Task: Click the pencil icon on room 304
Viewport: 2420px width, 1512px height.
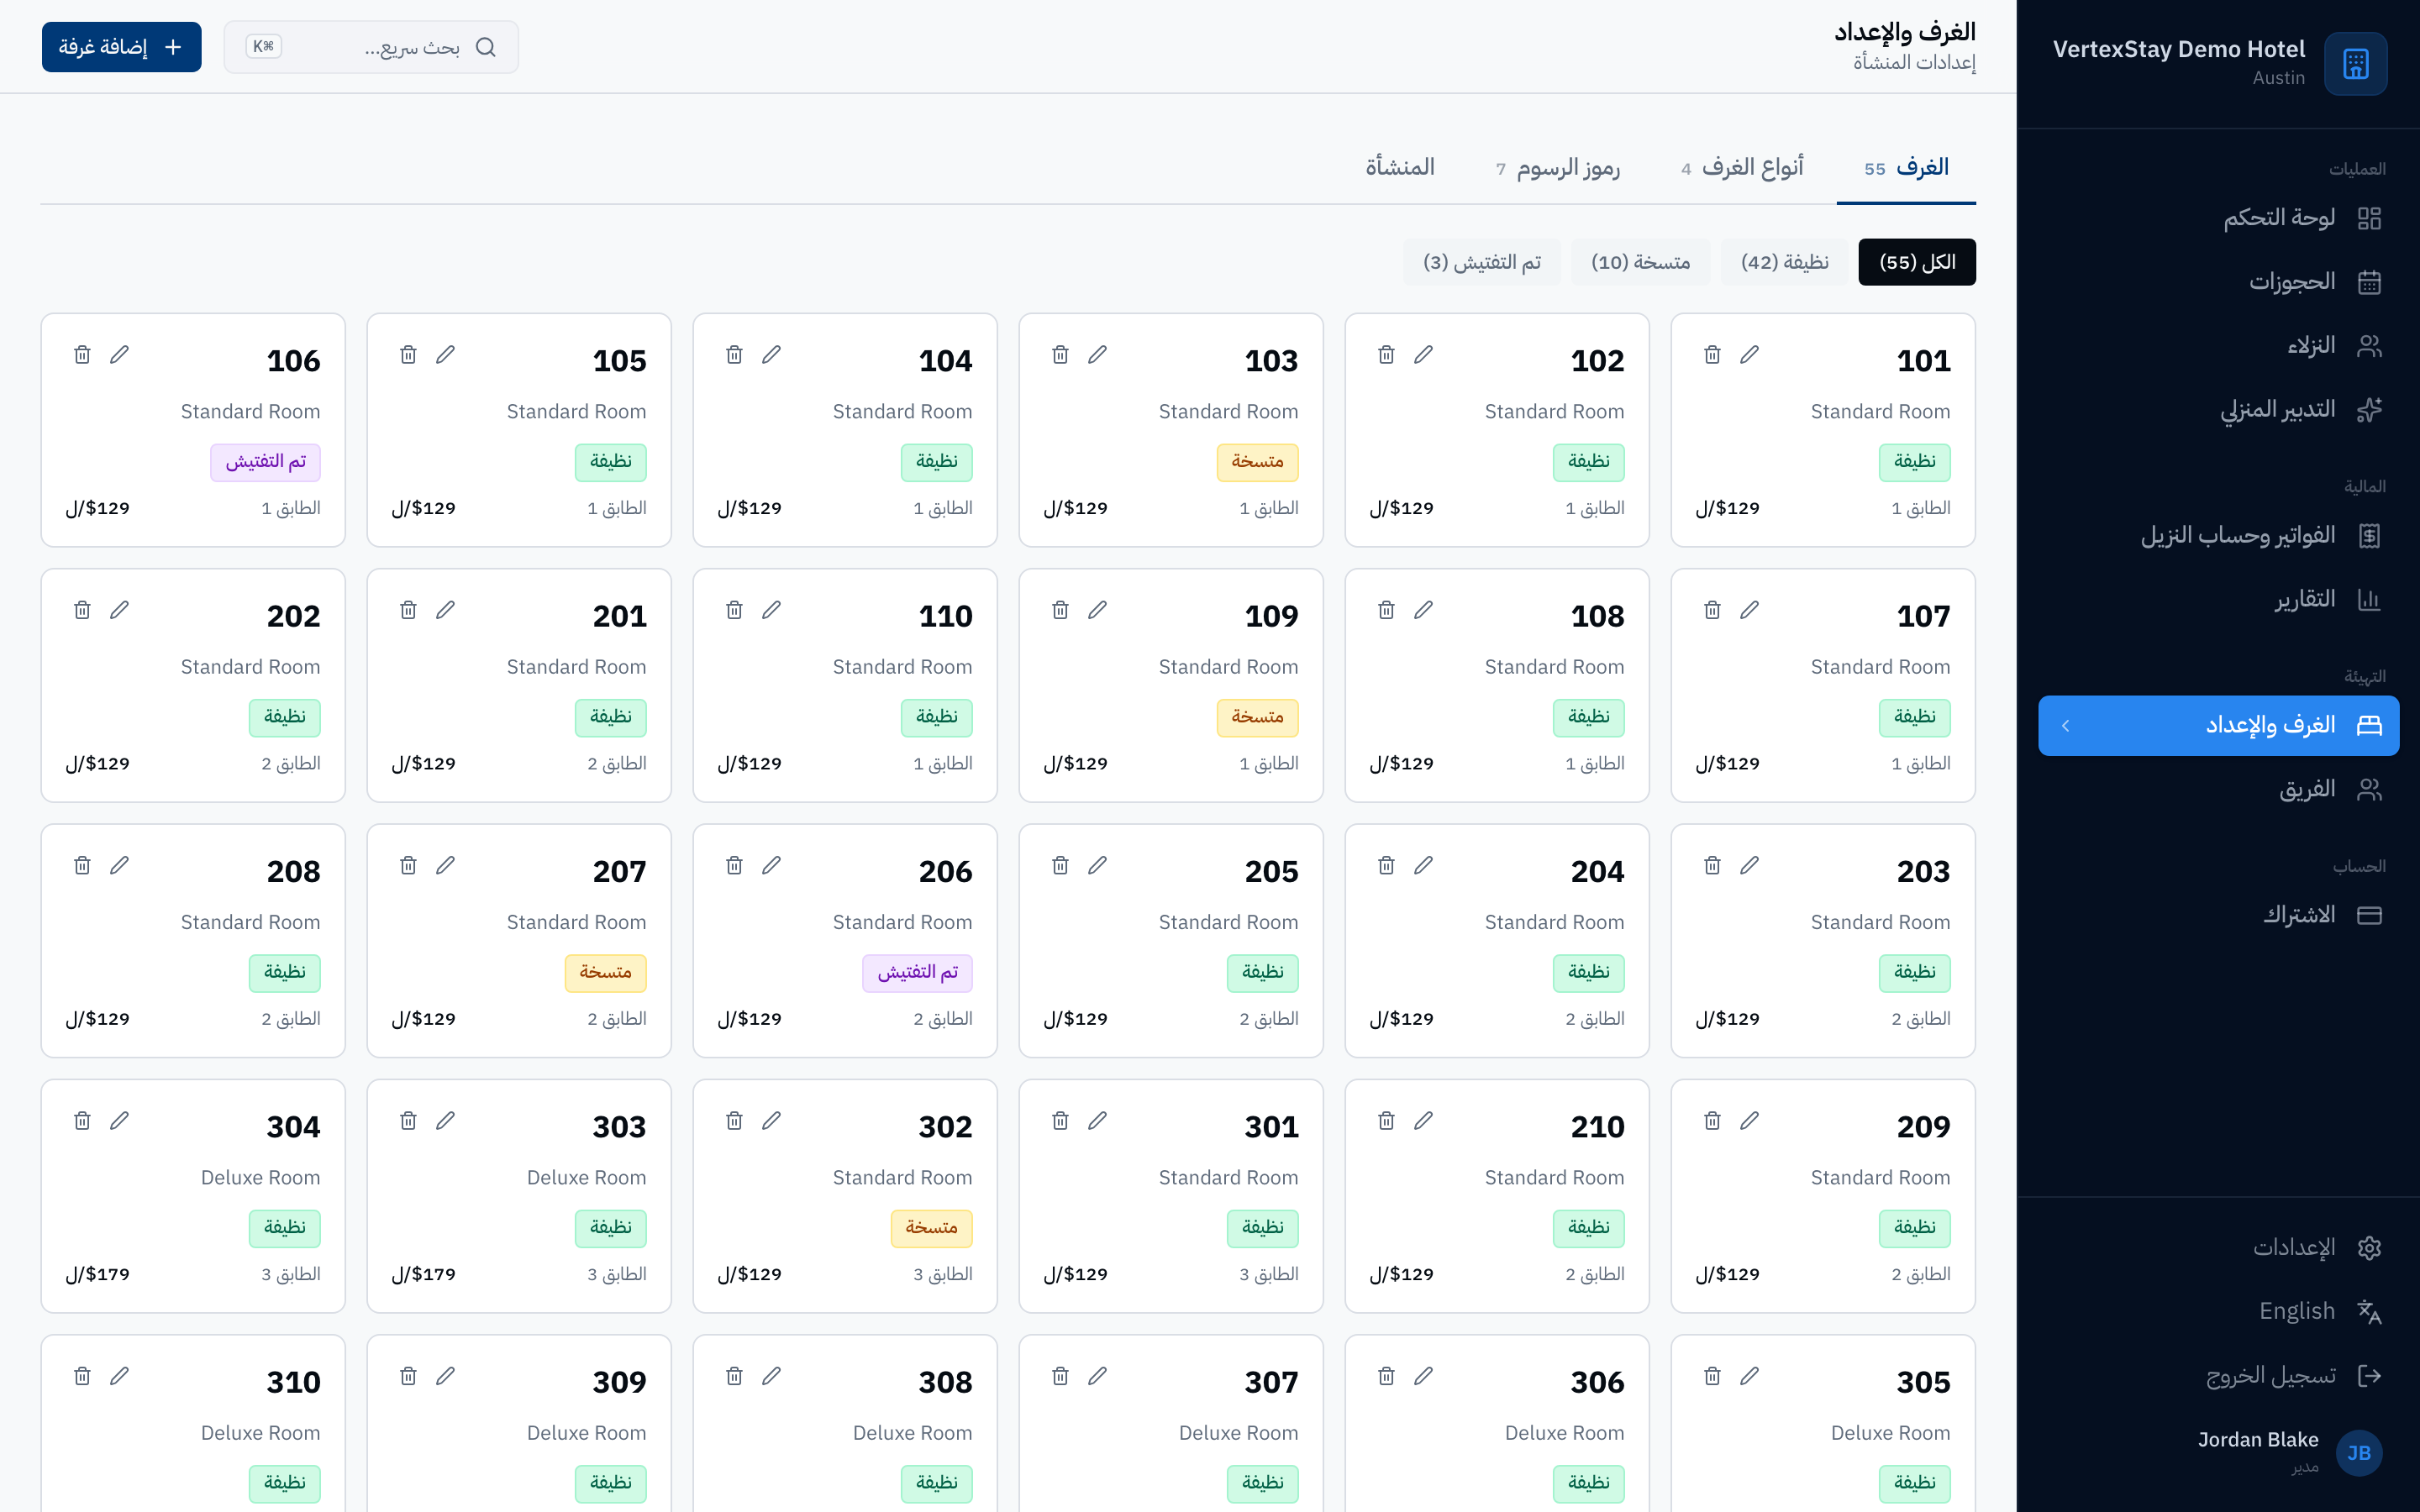Action: [x=119, y=1121]
